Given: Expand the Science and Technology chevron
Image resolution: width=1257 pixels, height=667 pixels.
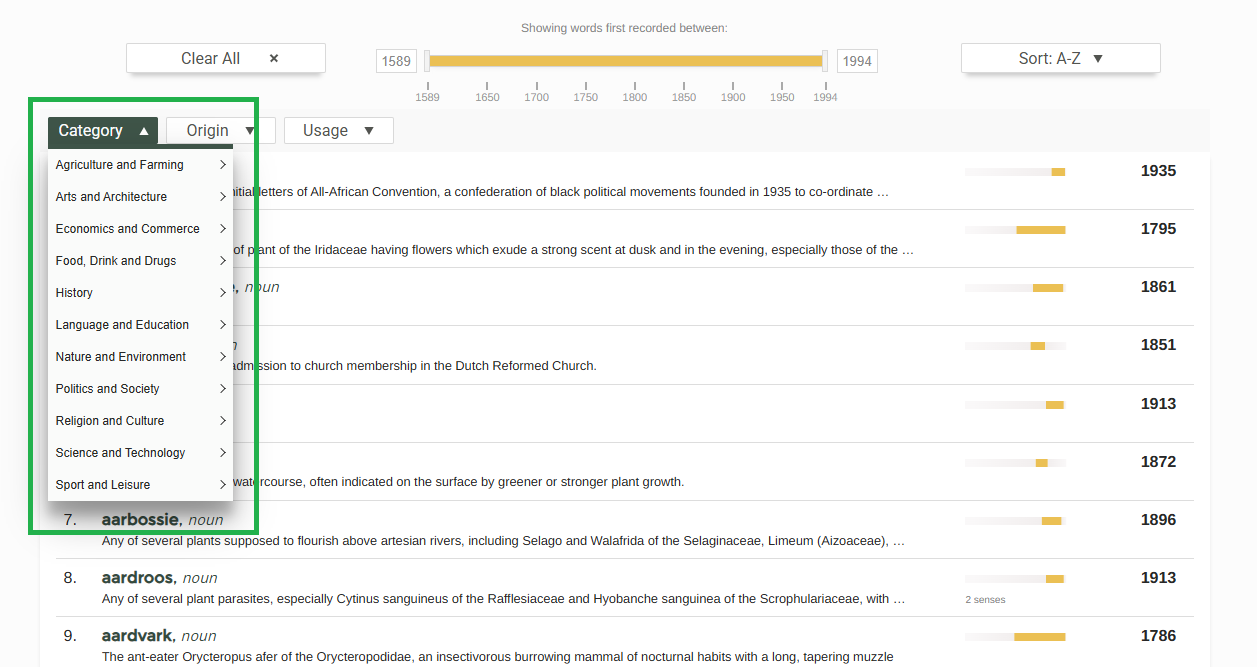Looking at the screenshot, I should [x=223, y=453].
